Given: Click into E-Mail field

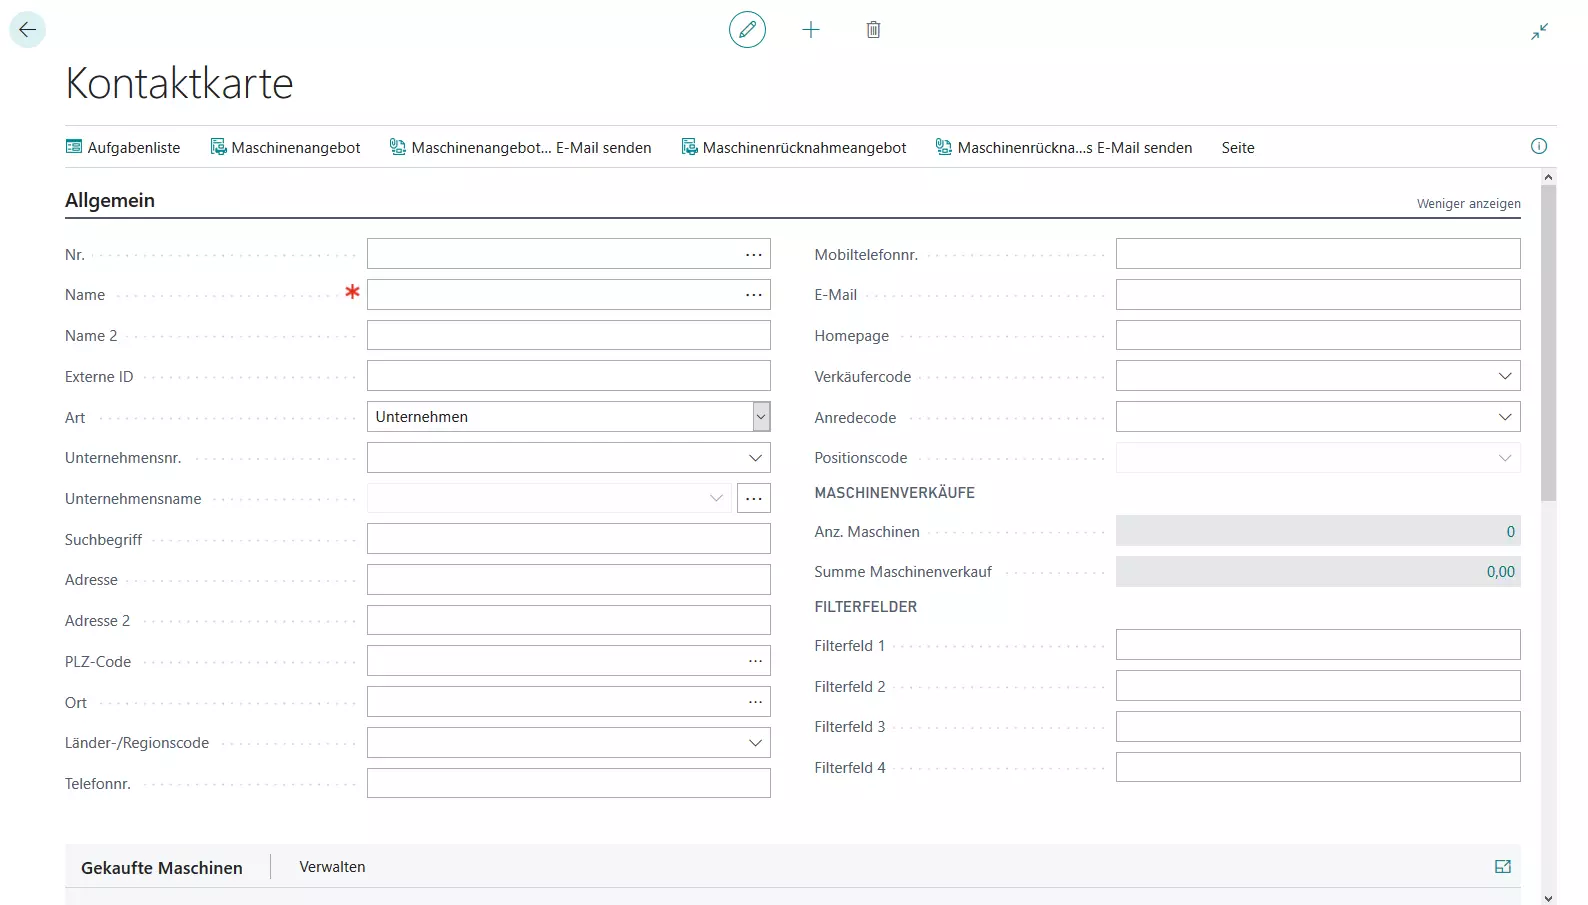Looking at the screenshot, I should pos(1318,295).
